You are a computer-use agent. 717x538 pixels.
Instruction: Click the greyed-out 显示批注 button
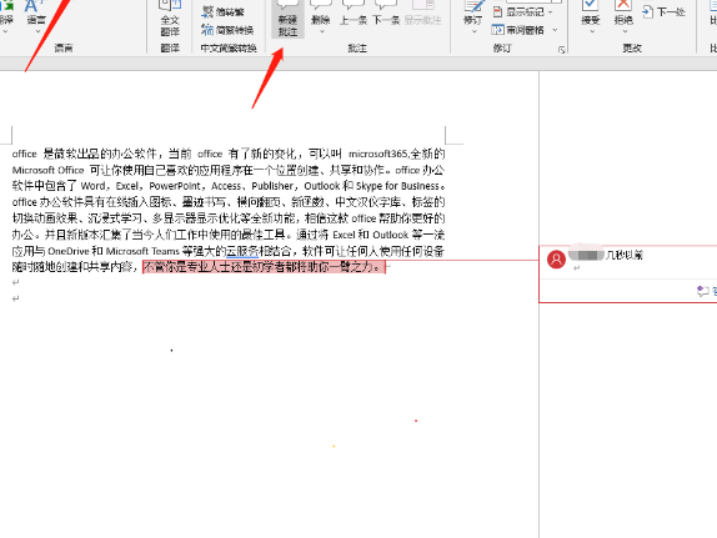coord(423,13)
